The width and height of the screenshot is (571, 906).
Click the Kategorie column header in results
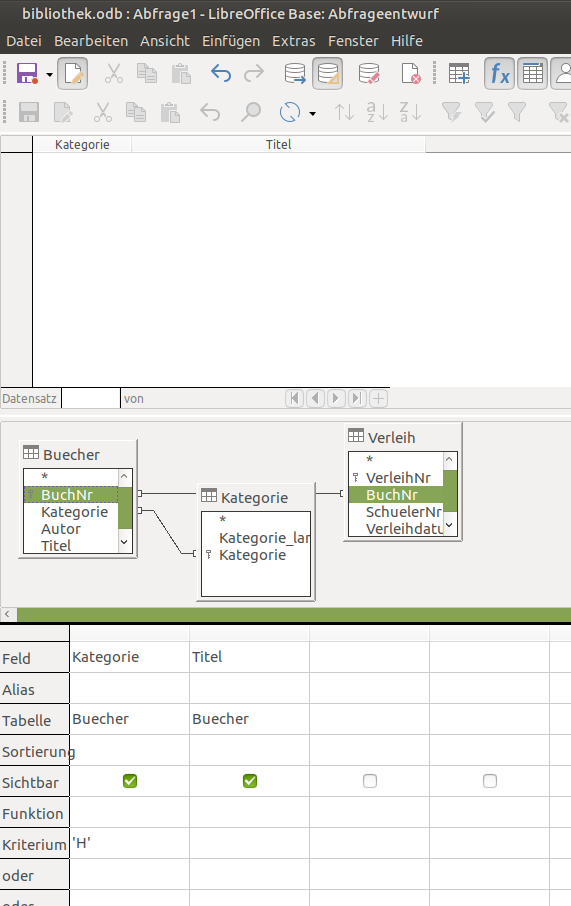point(82,144)
